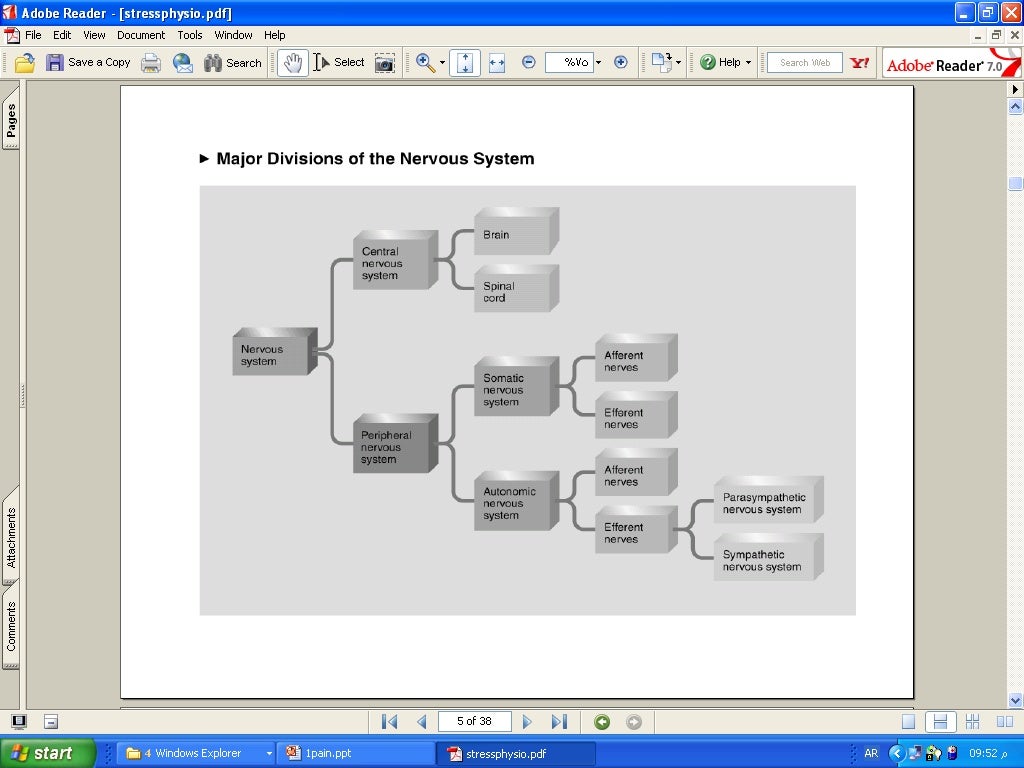Click the page number field 5 of 38
The image size is (1024, 768).
[475, 722]
